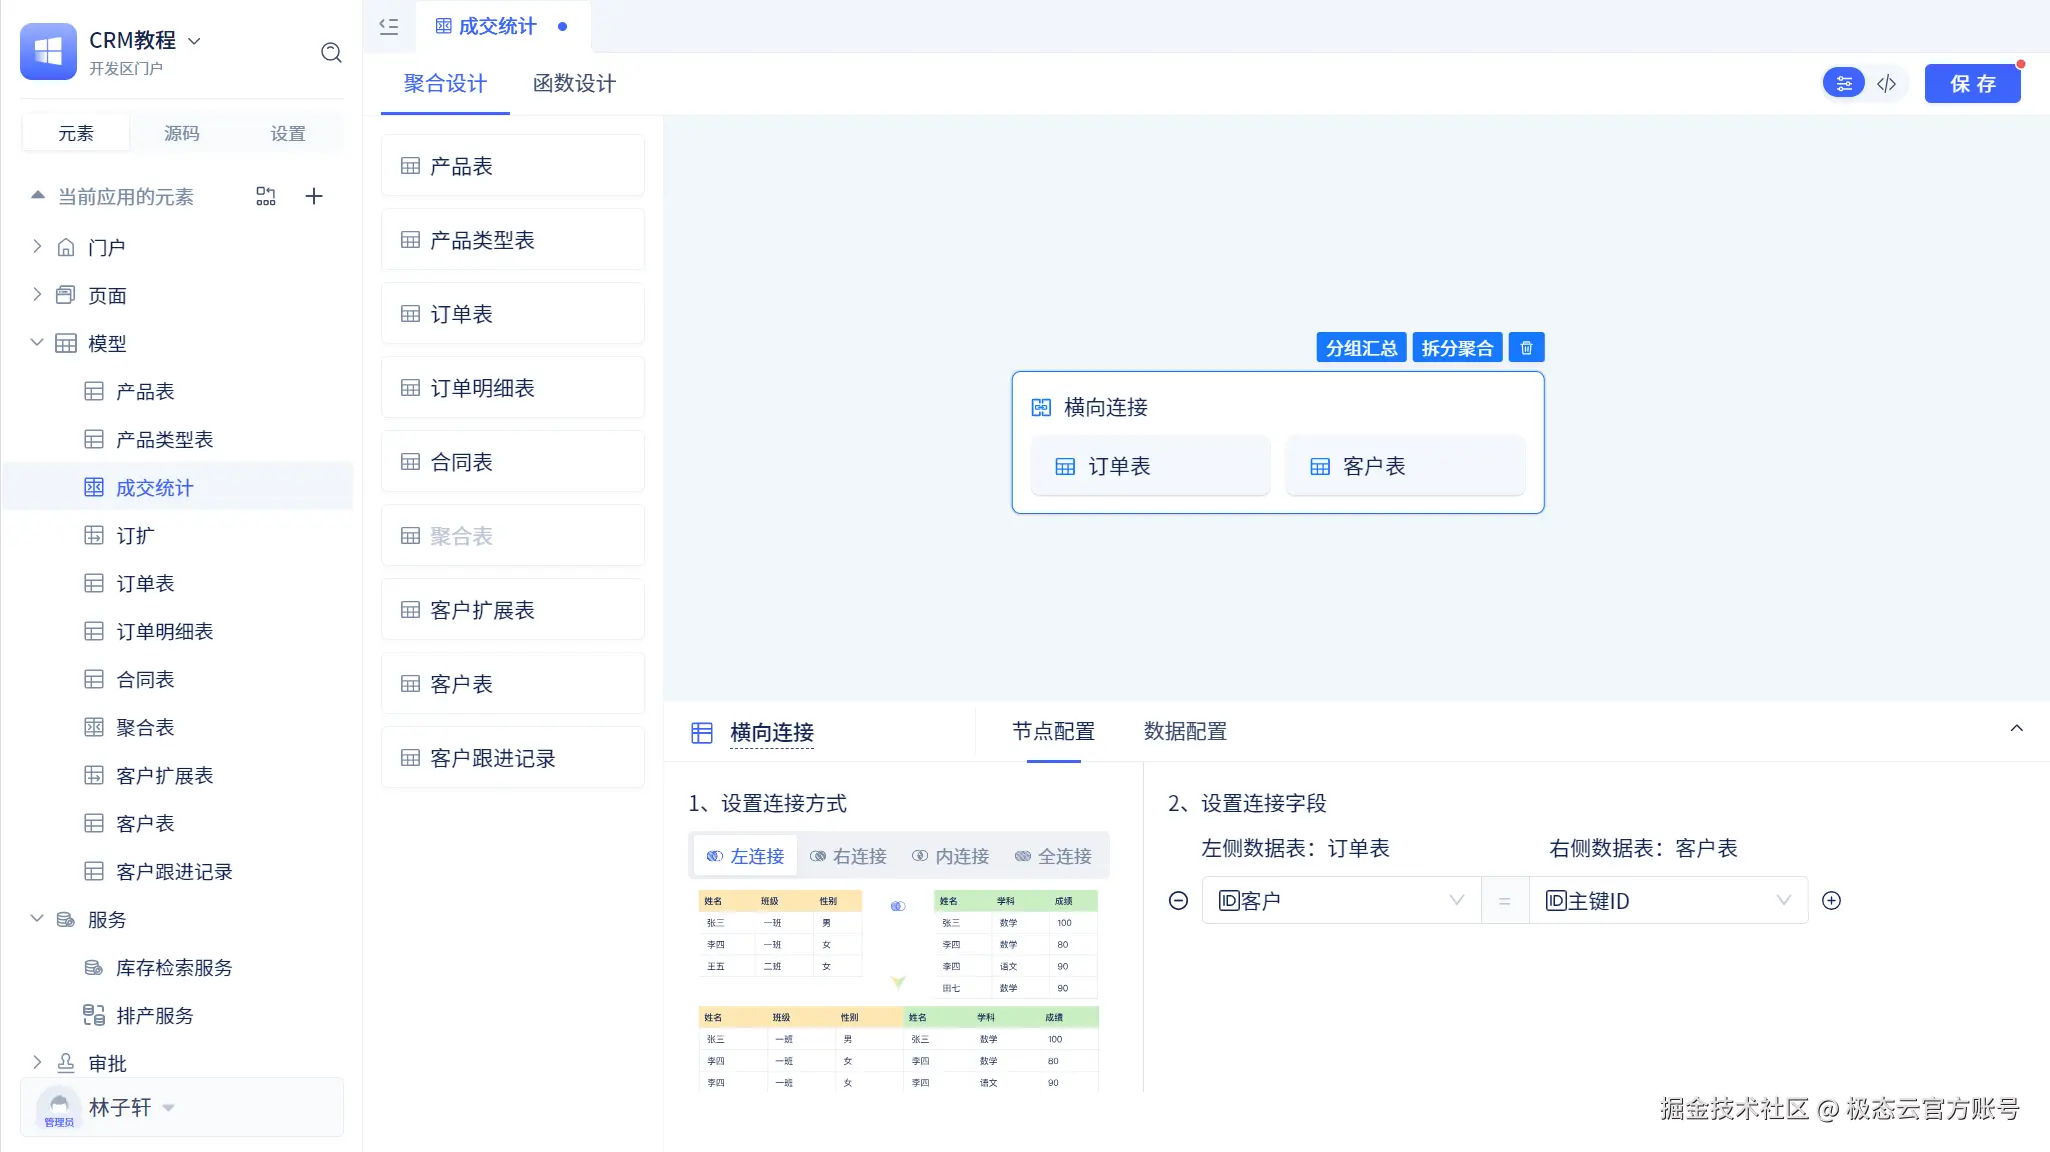Open the 主键ID field dropdown

[x=1667, y=901]
